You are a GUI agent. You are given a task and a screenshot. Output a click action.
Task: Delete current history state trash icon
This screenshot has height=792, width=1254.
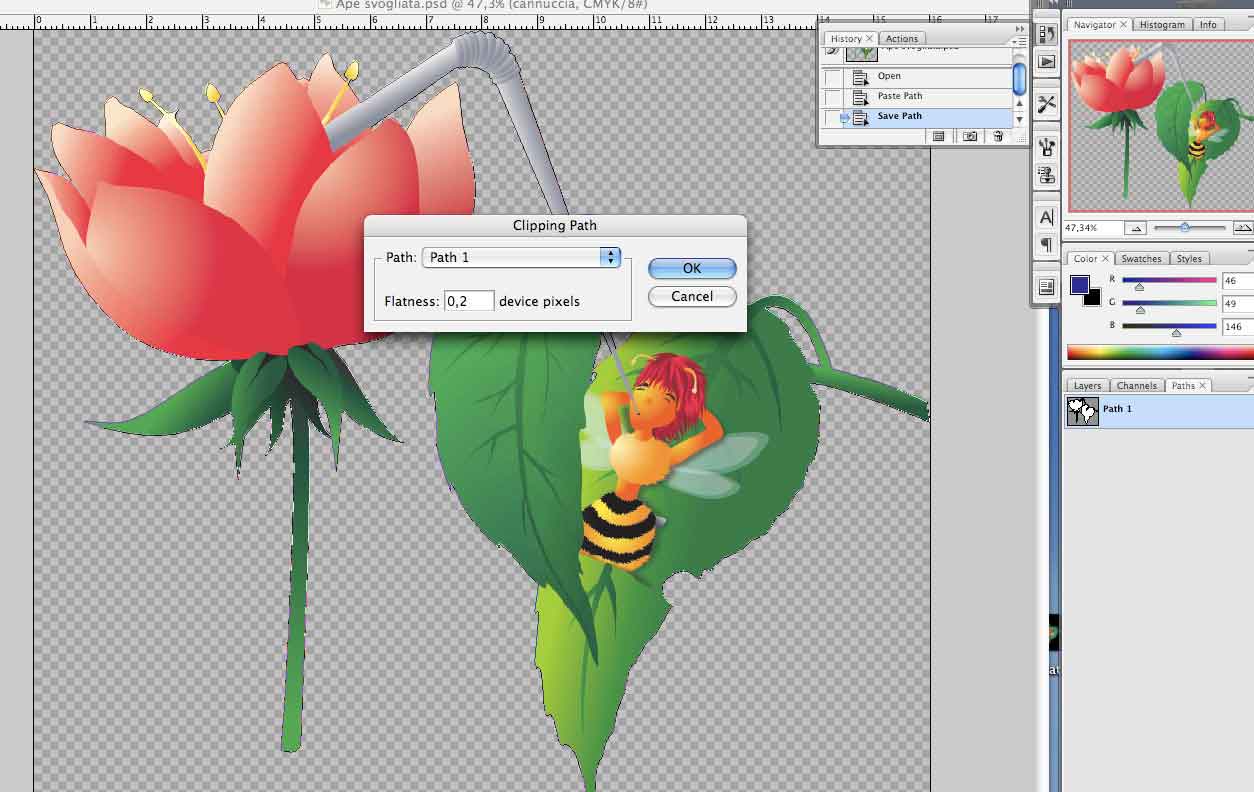(997, 136)
